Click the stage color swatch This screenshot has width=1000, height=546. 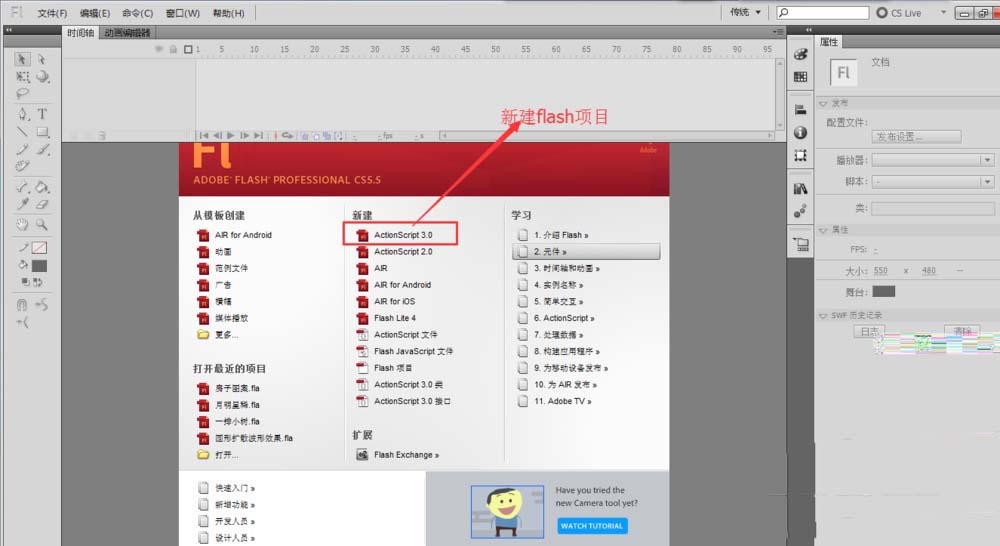[x=884, y=291]
